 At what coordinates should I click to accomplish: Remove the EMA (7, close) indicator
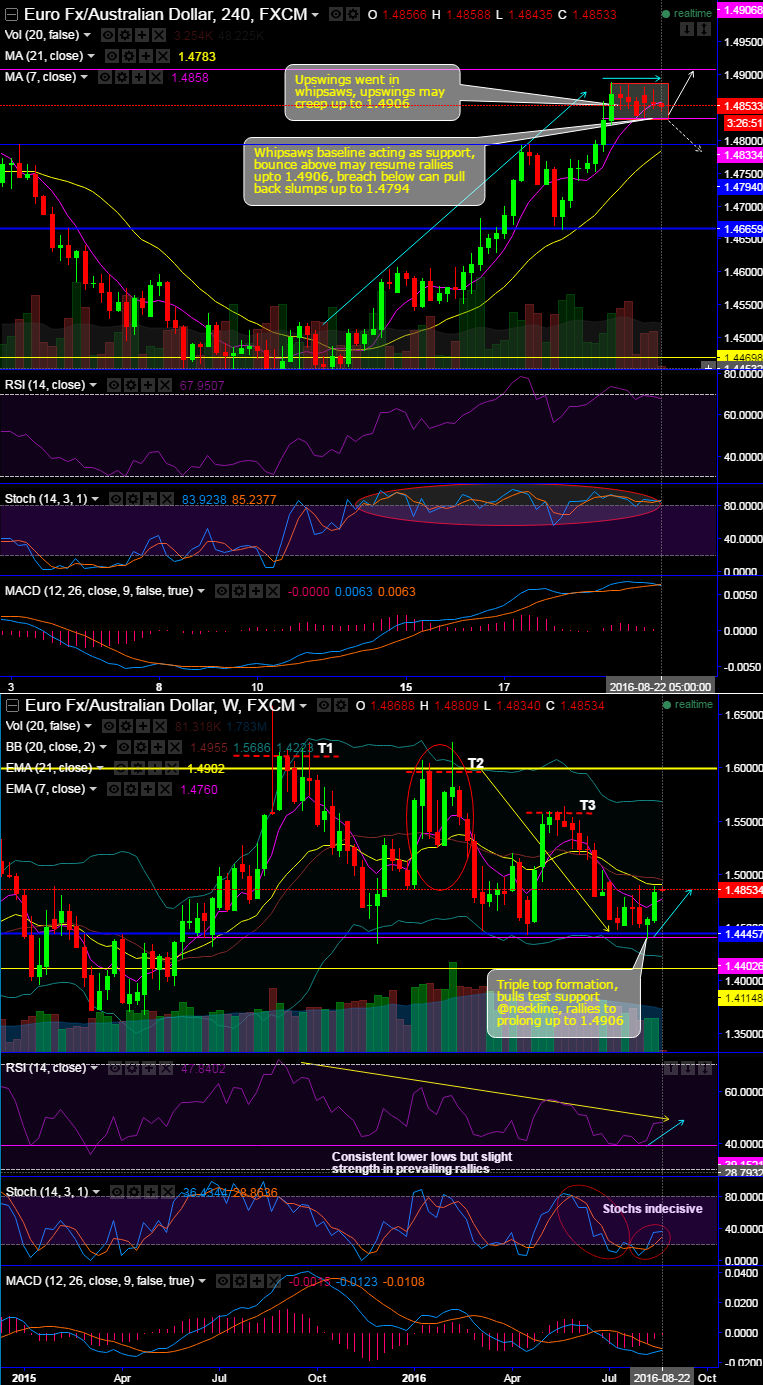point(165,789)
